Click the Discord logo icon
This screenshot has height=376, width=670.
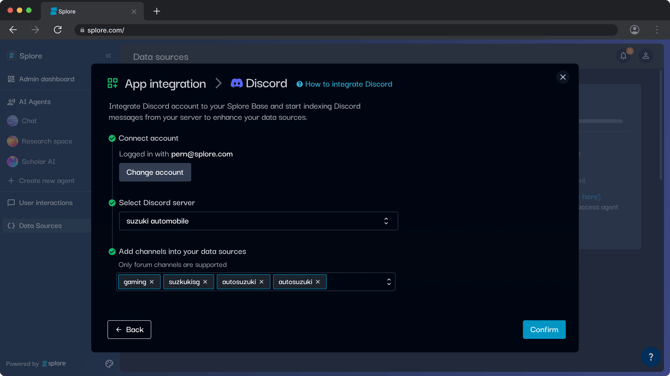coord(236,83)
